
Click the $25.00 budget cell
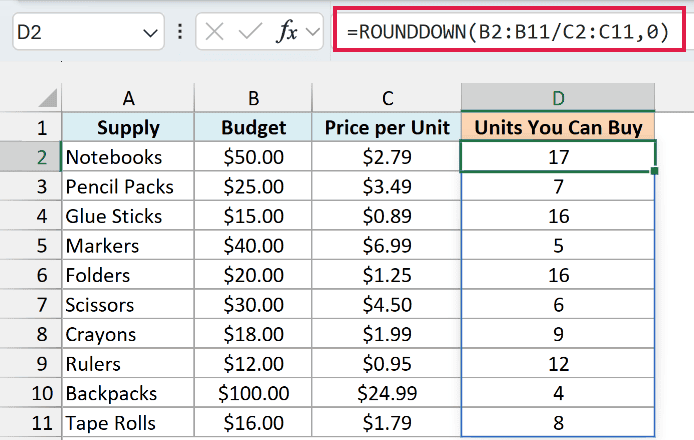[x=253, y=186]
